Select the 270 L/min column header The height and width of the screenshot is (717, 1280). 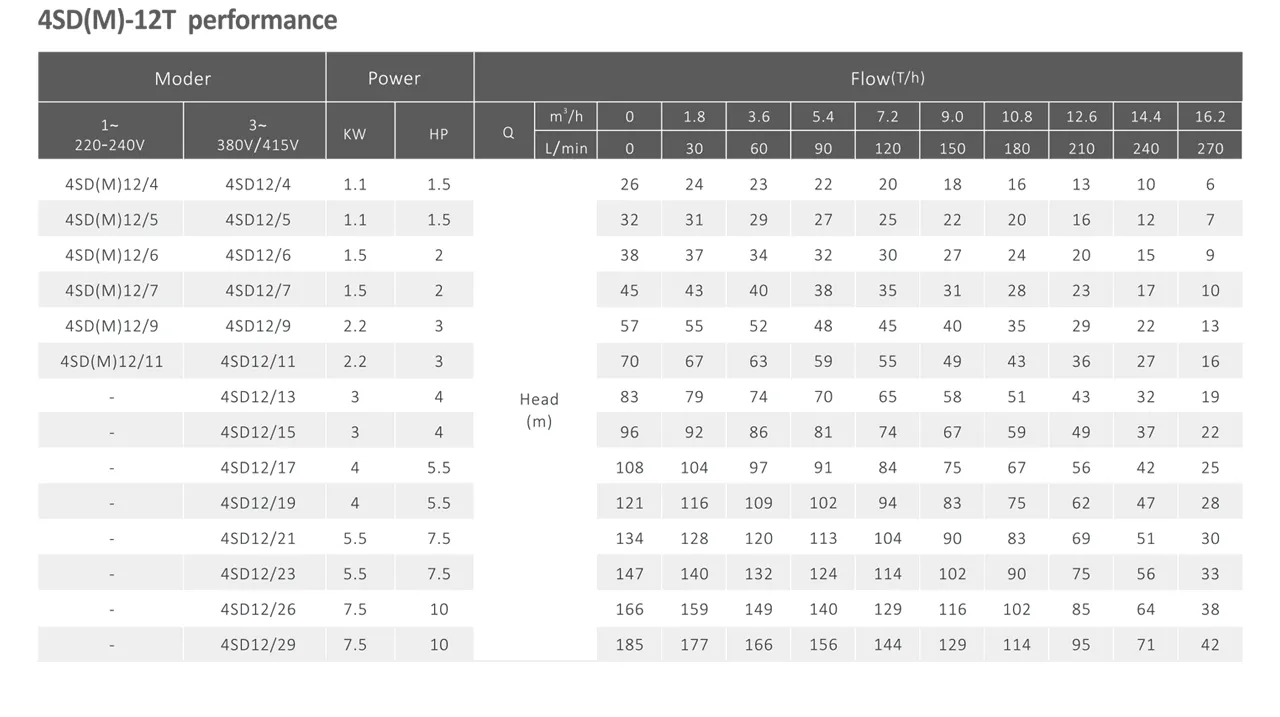coord(1210,148)
